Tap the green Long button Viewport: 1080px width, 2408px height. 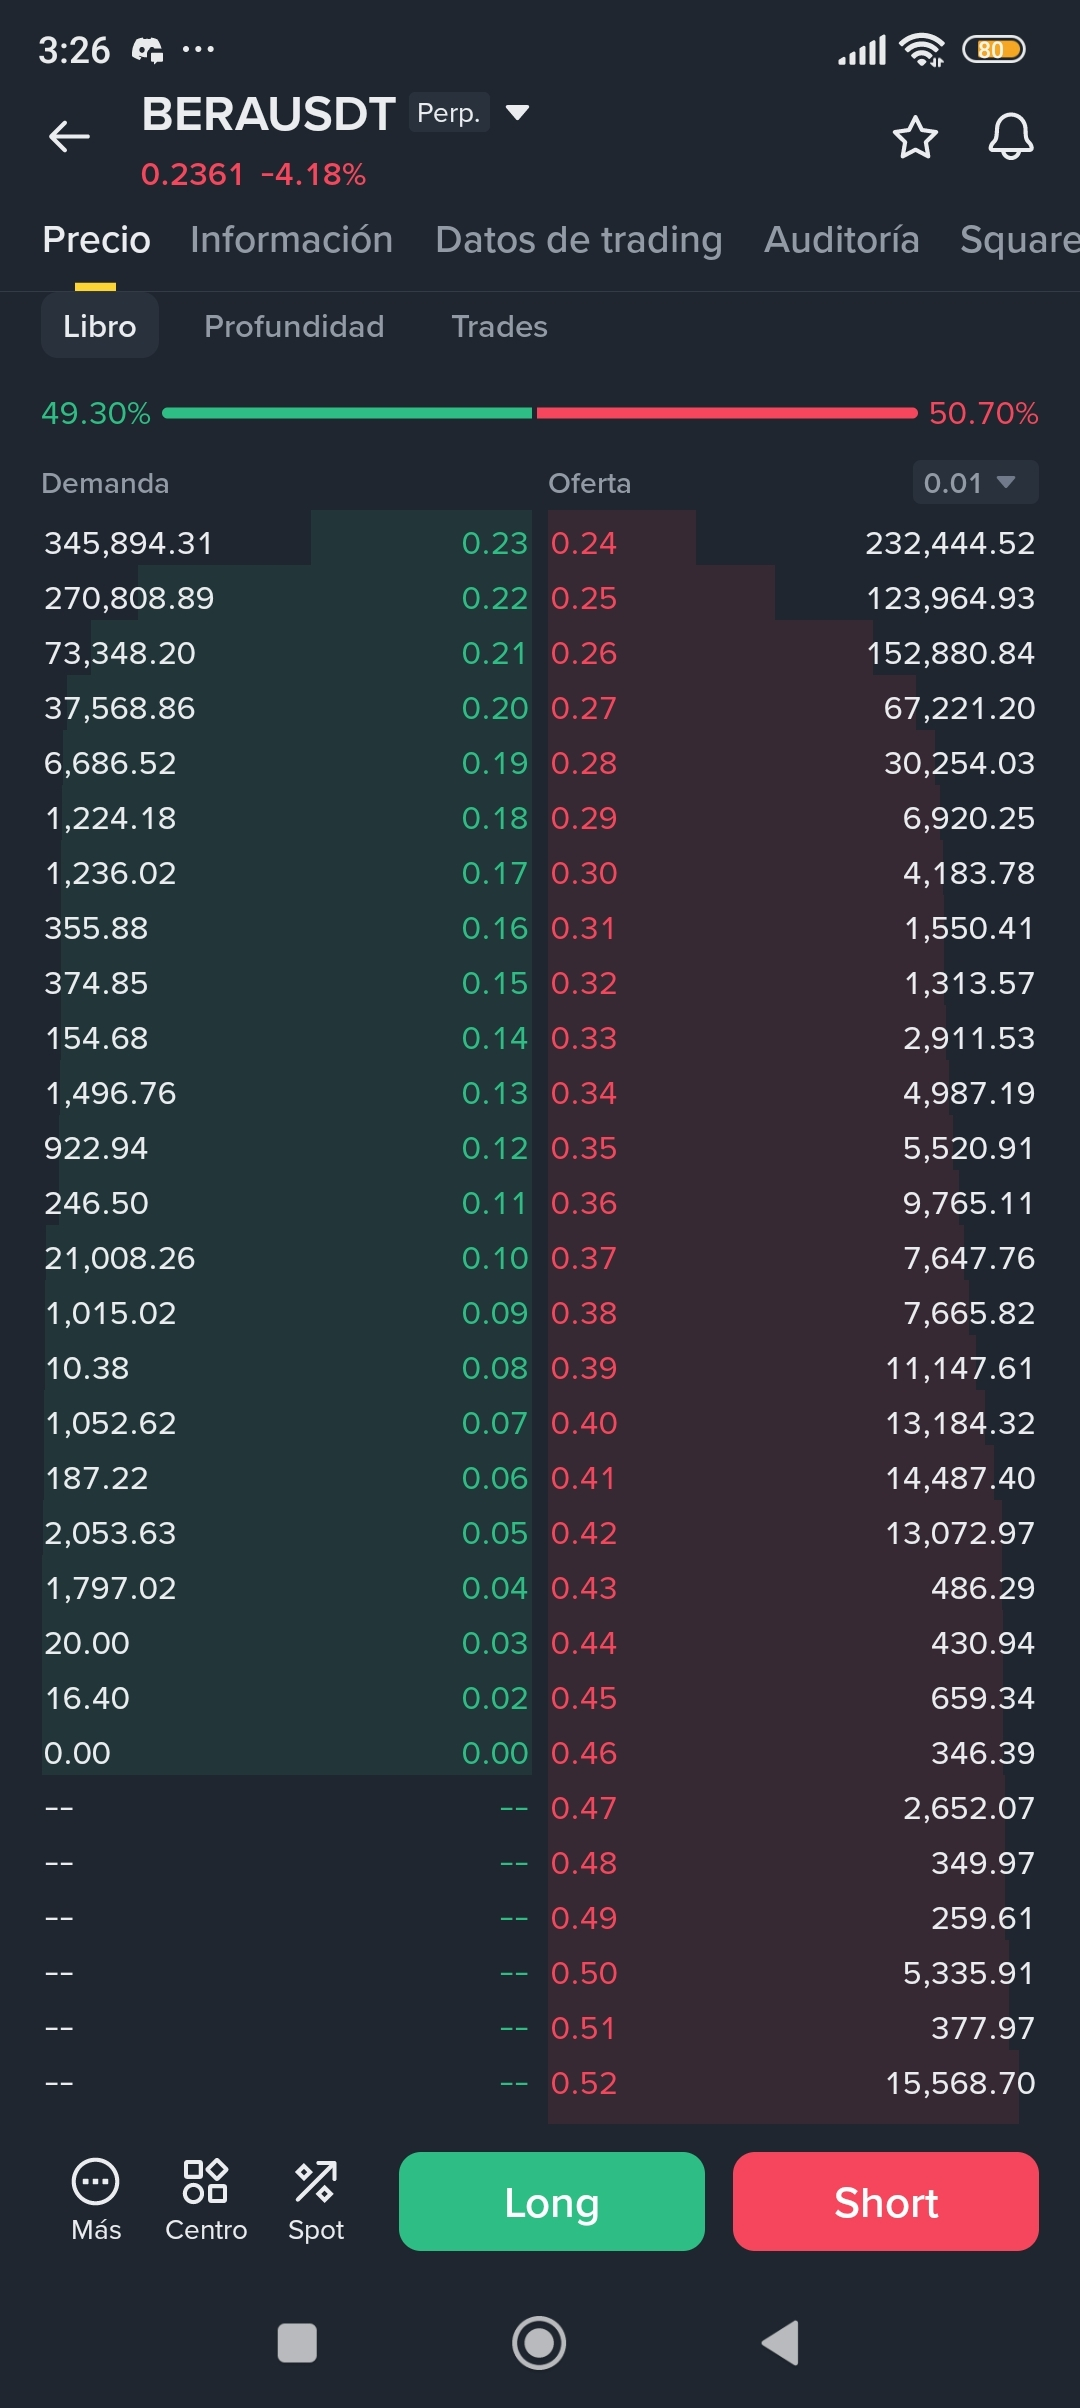click(552, 2201)
